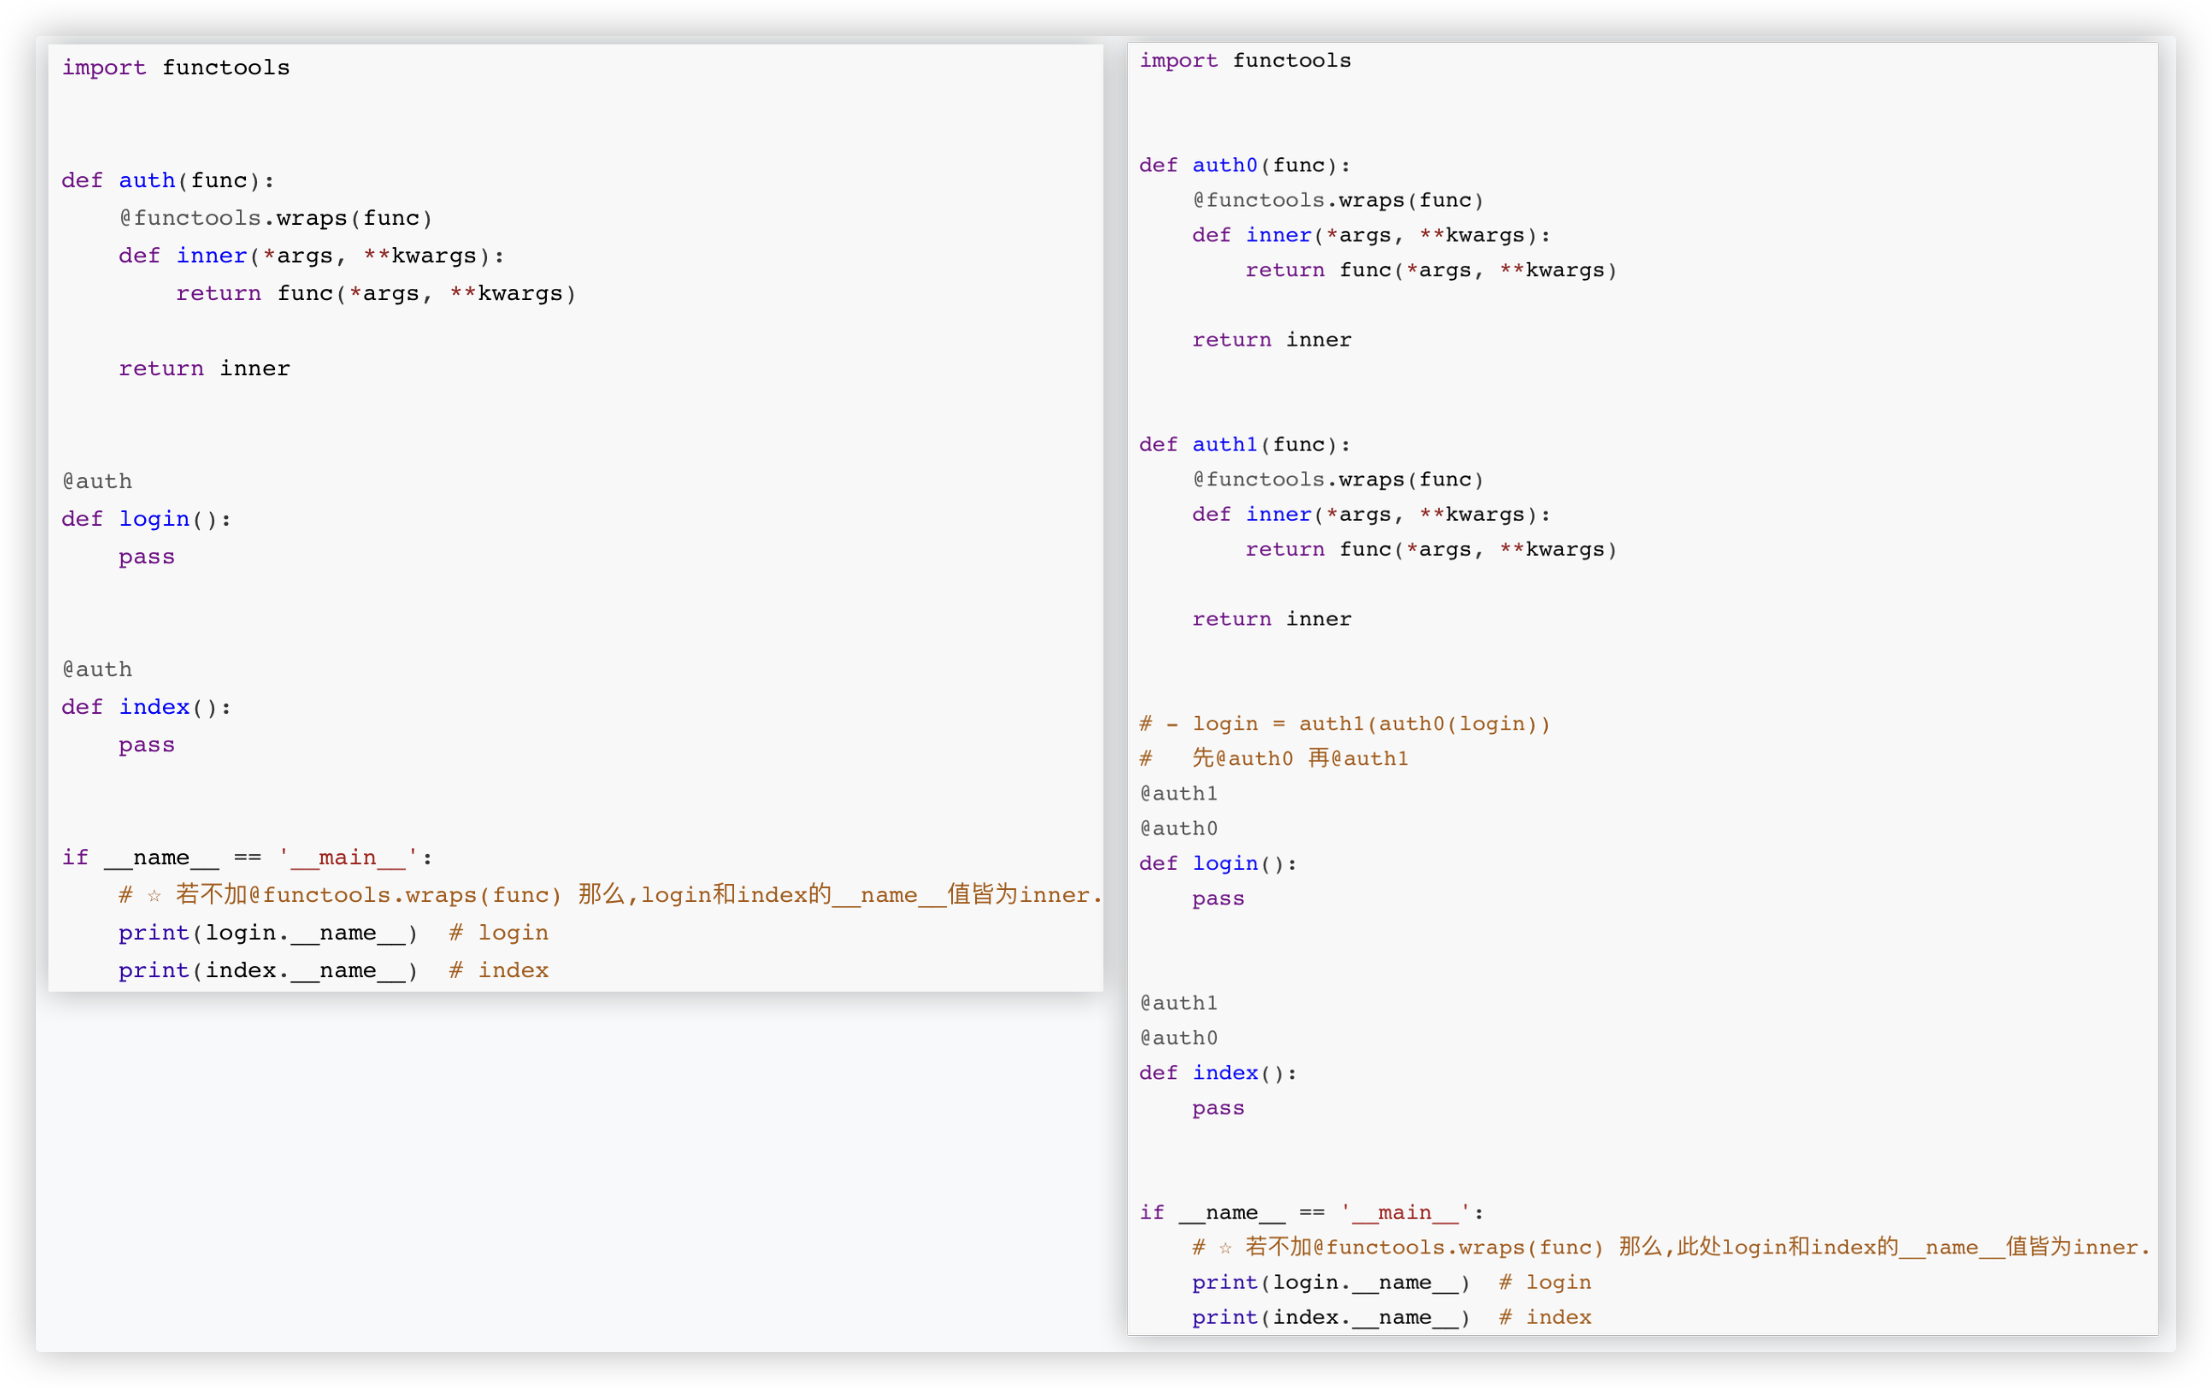Click the '@auth1' decorator above the right def login
2212x1388 pixels.
tap(1178, 794)
